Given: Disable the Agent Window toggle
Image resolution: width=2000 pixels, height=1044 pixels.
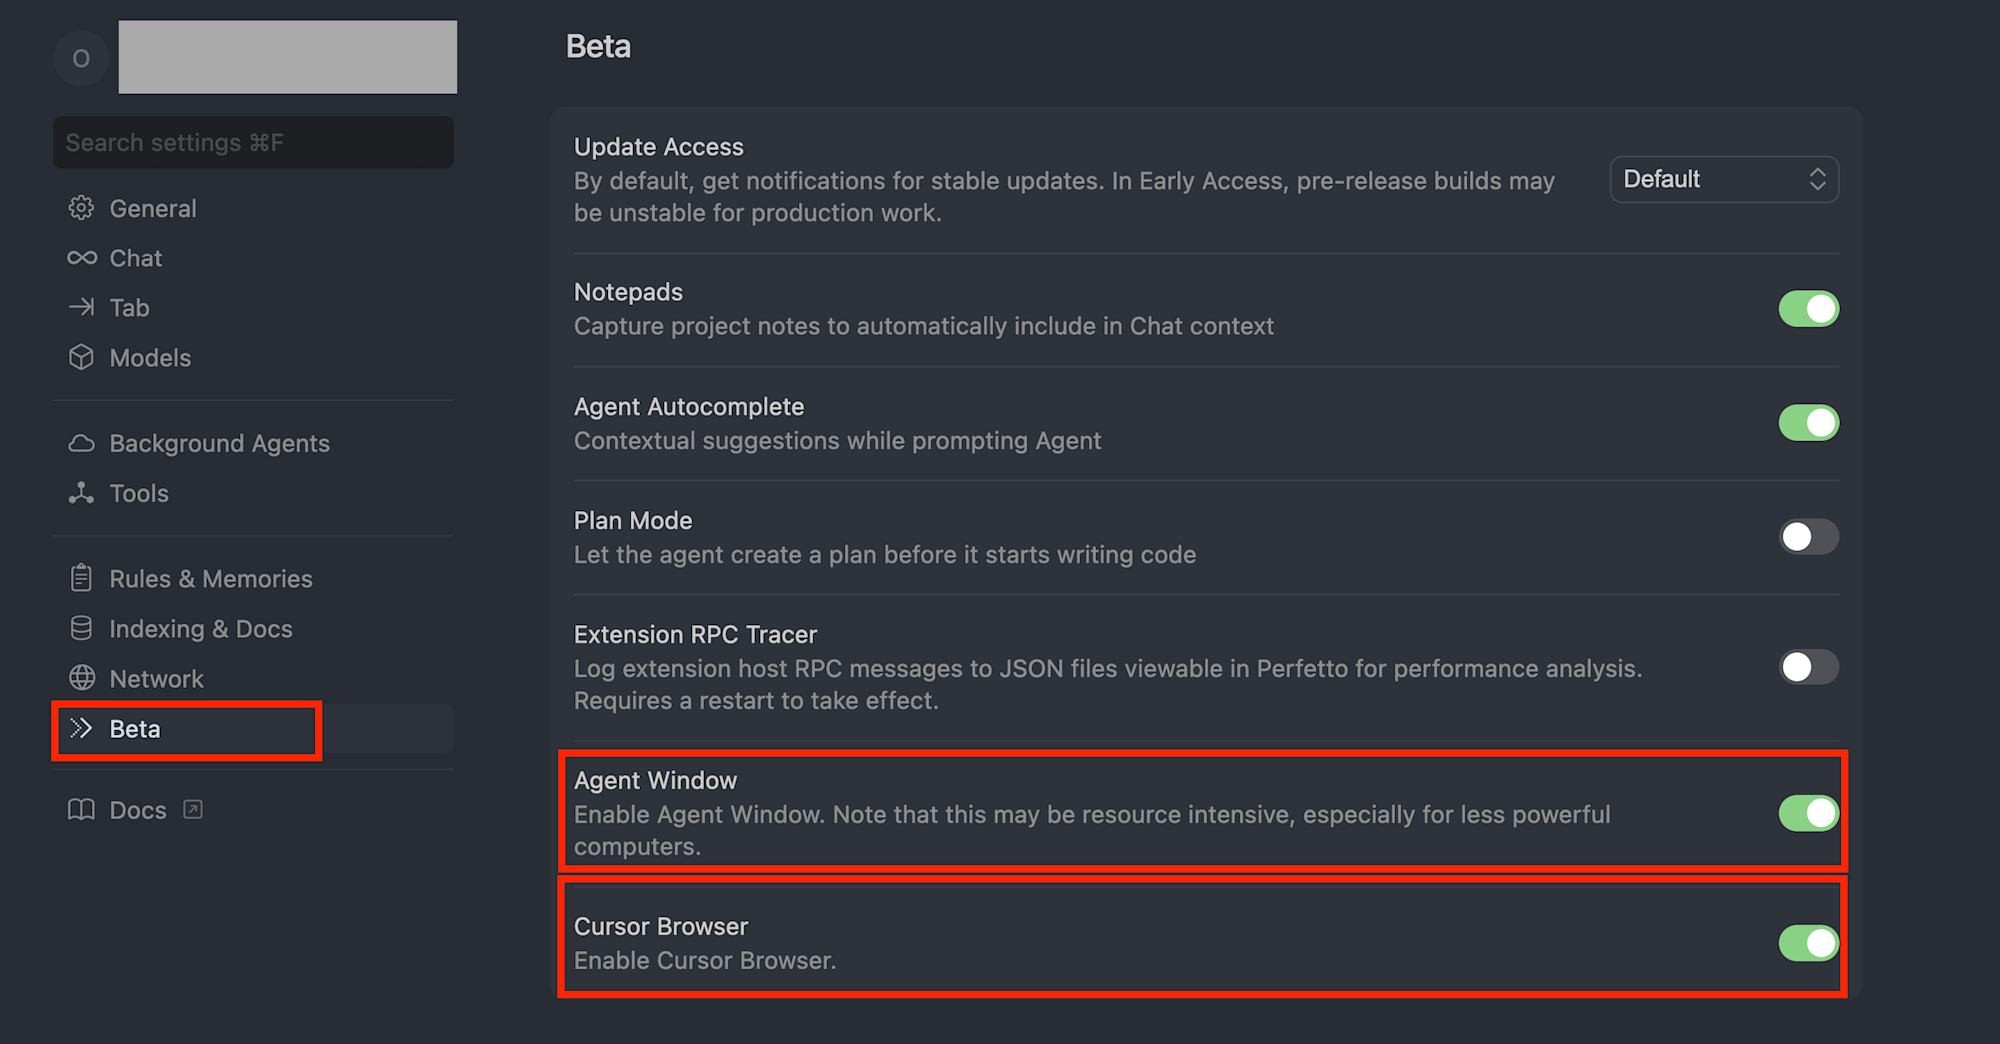Looking at the screenshot, I should click(1808, 813).
